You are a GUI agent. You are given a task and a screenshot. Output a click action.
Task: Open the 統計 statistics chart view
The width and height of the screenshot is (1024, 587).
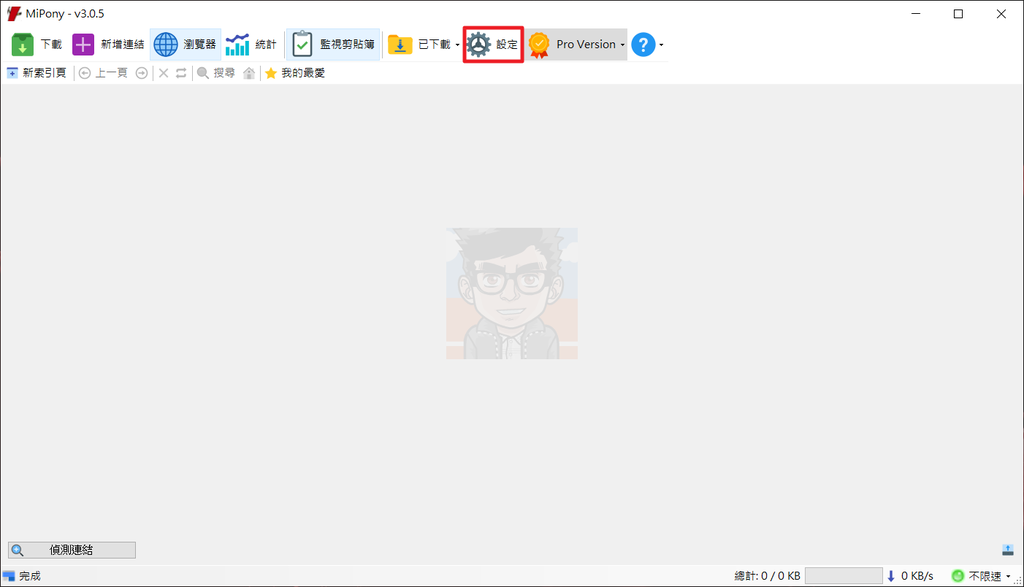coord(251,44)
